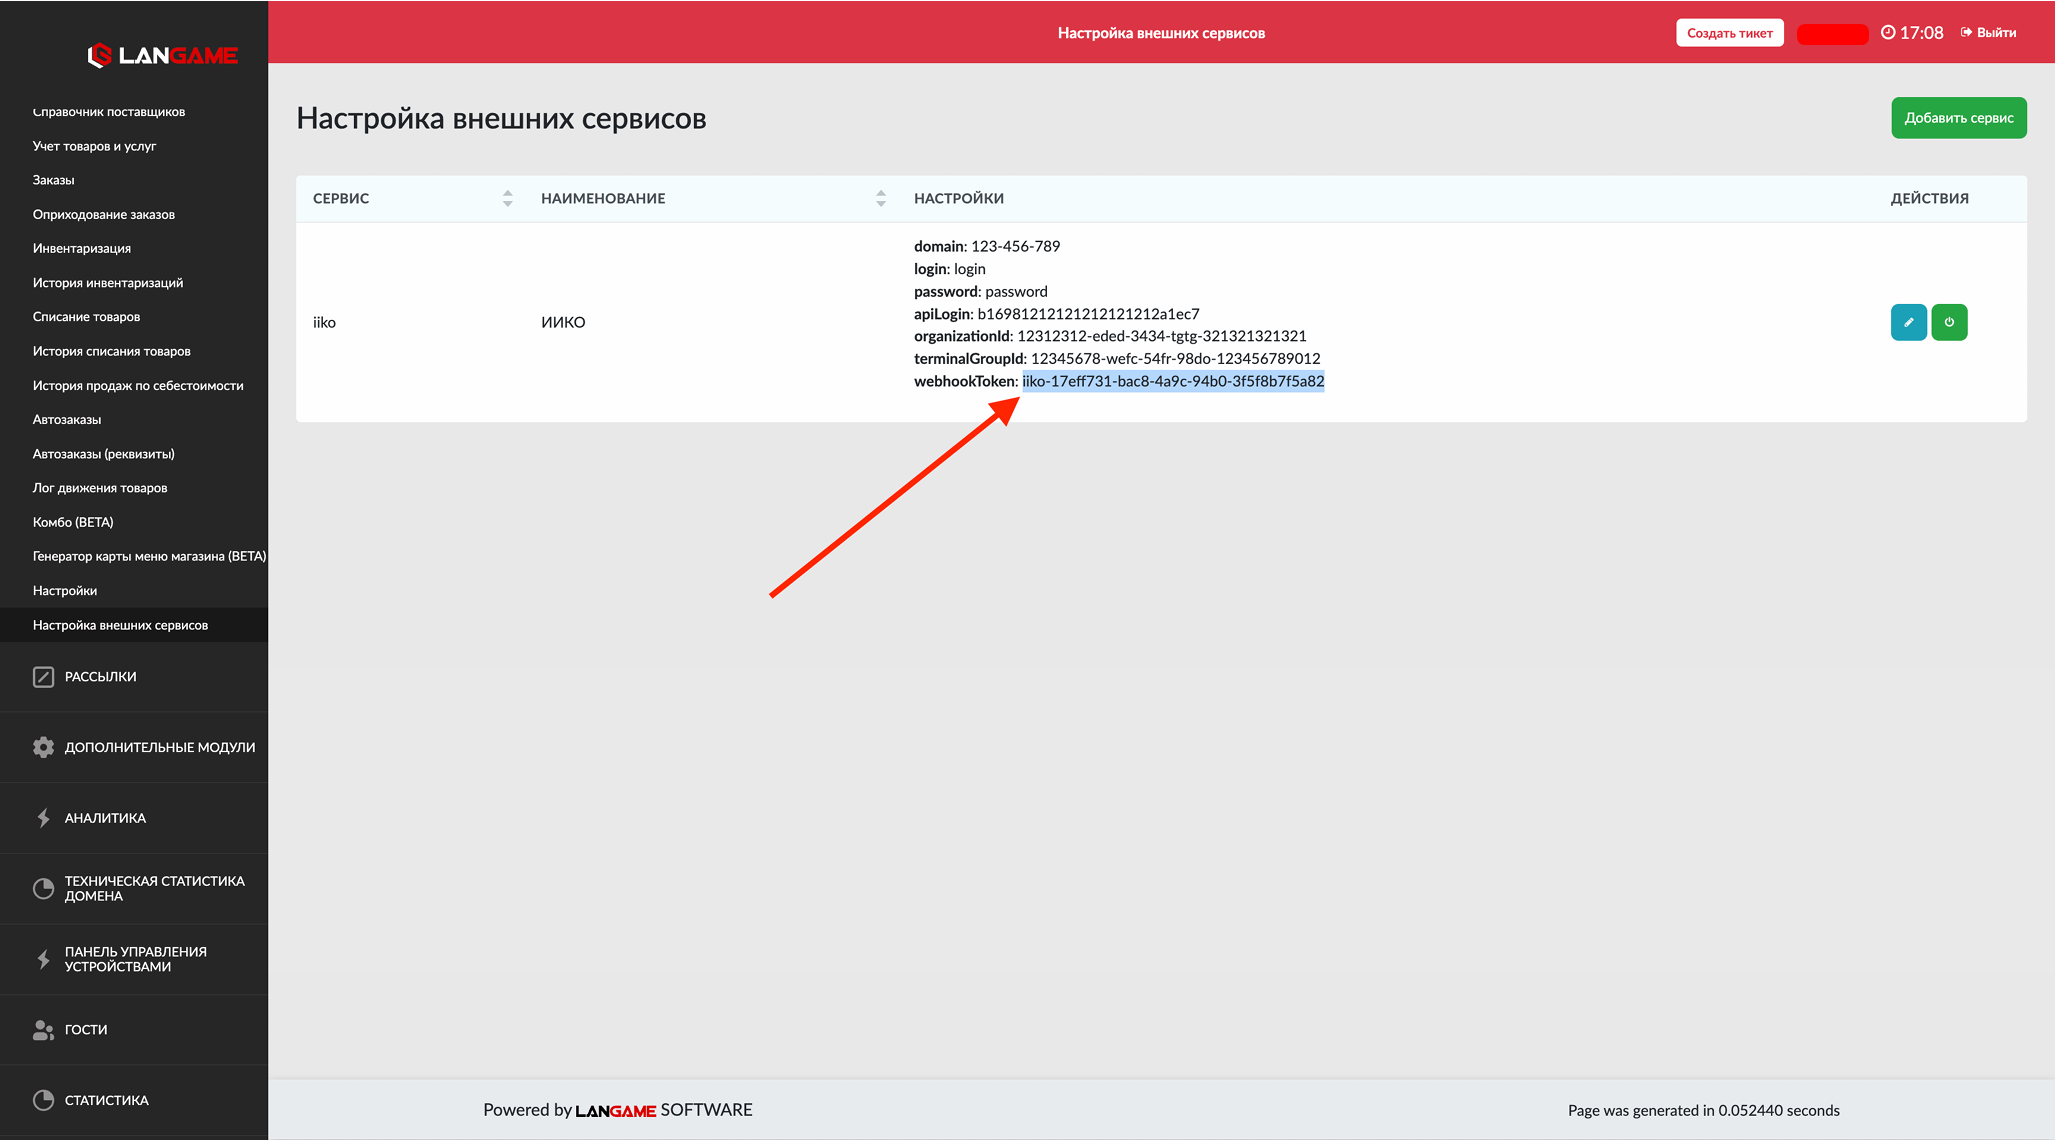Open Автозаказы (реквизиты)

[x=103, y=454]
